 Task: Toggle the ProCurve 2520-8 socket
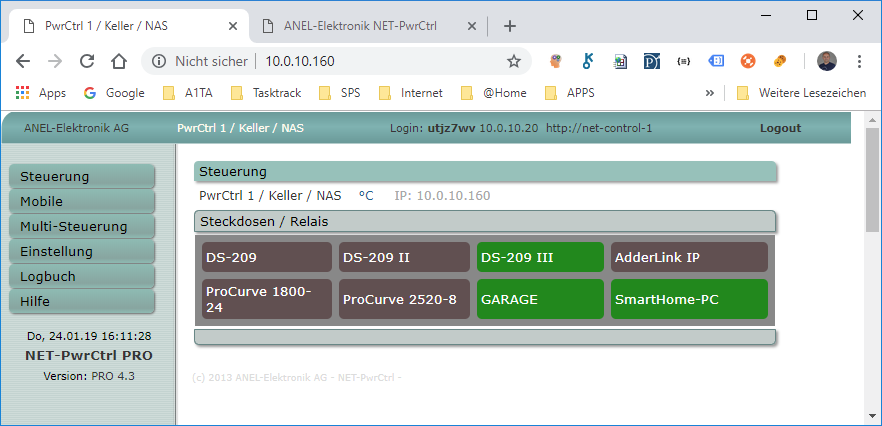(x=404, y=299)
